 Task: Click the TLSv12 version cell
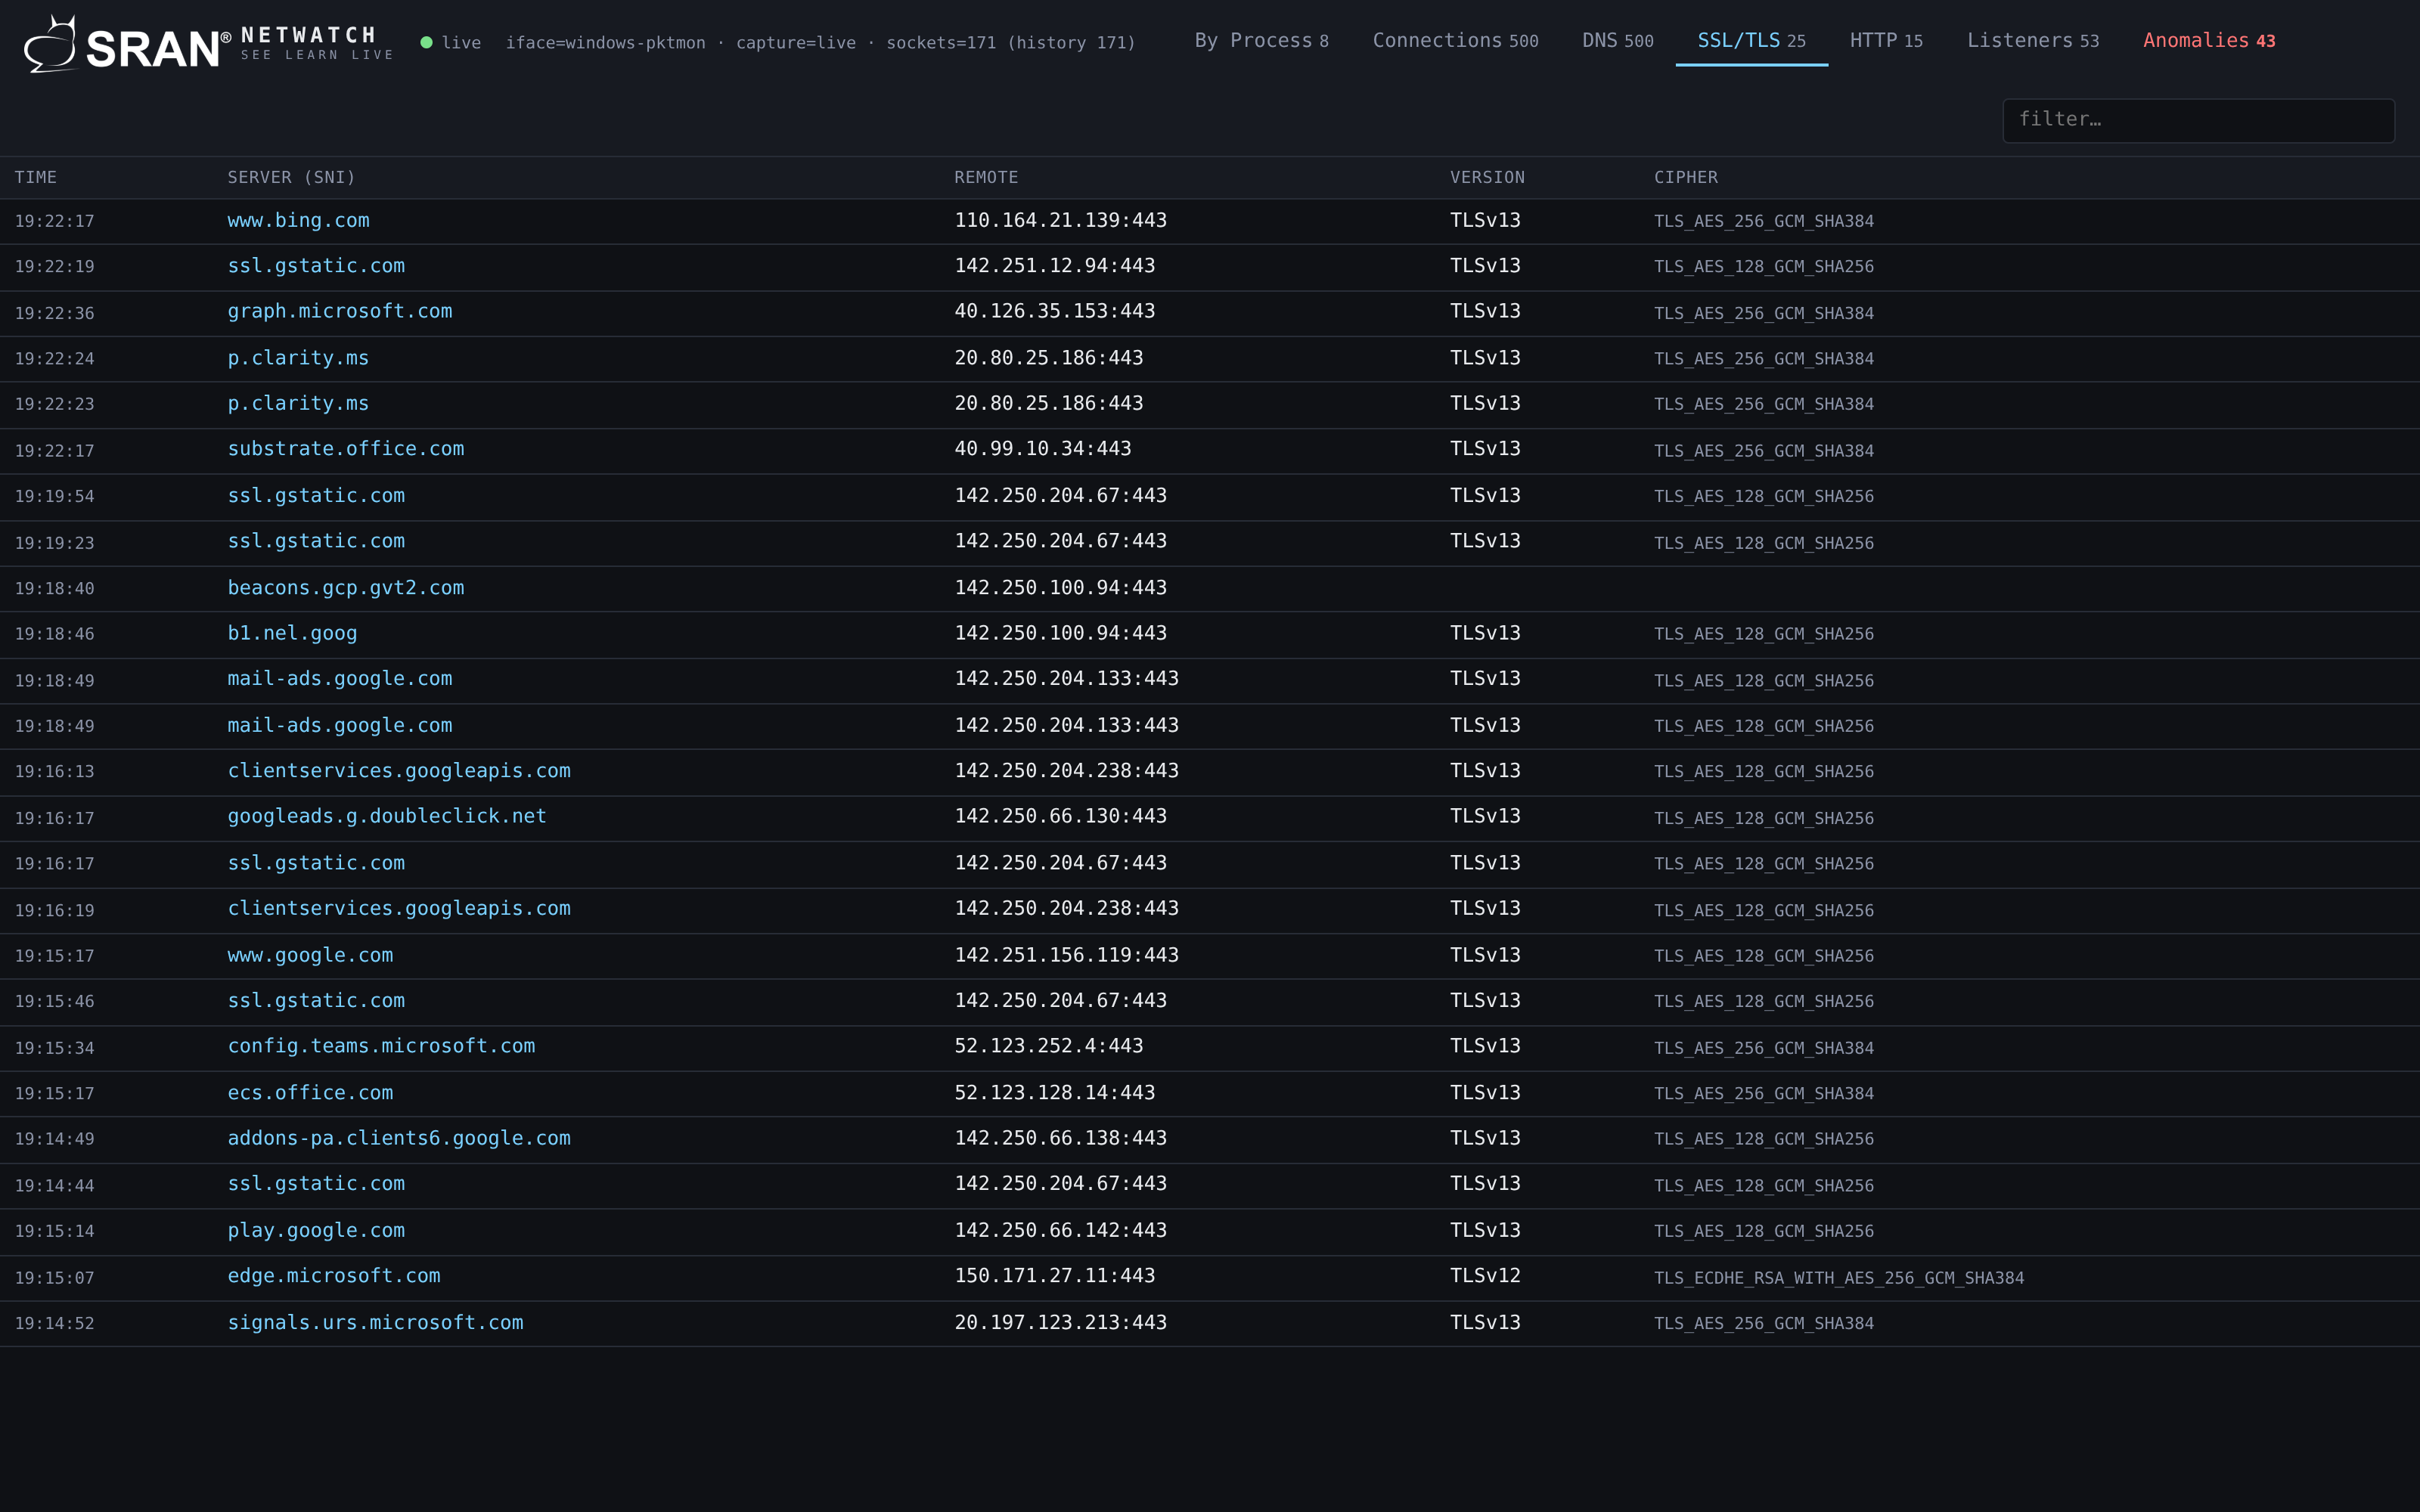pos(1485,1276)
